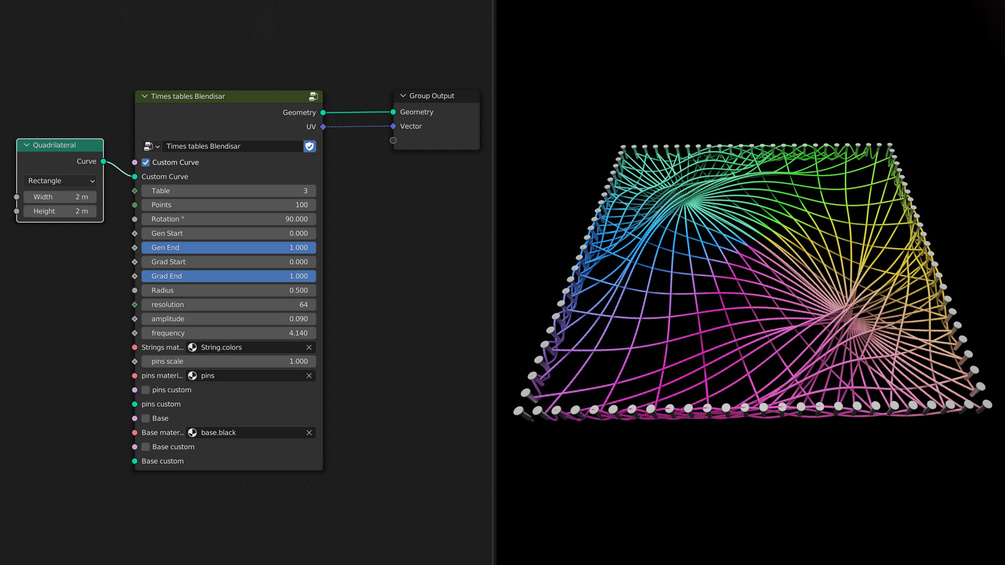Click the Strings material red socket
This screenshot has width=1005, height=565.
135,347
